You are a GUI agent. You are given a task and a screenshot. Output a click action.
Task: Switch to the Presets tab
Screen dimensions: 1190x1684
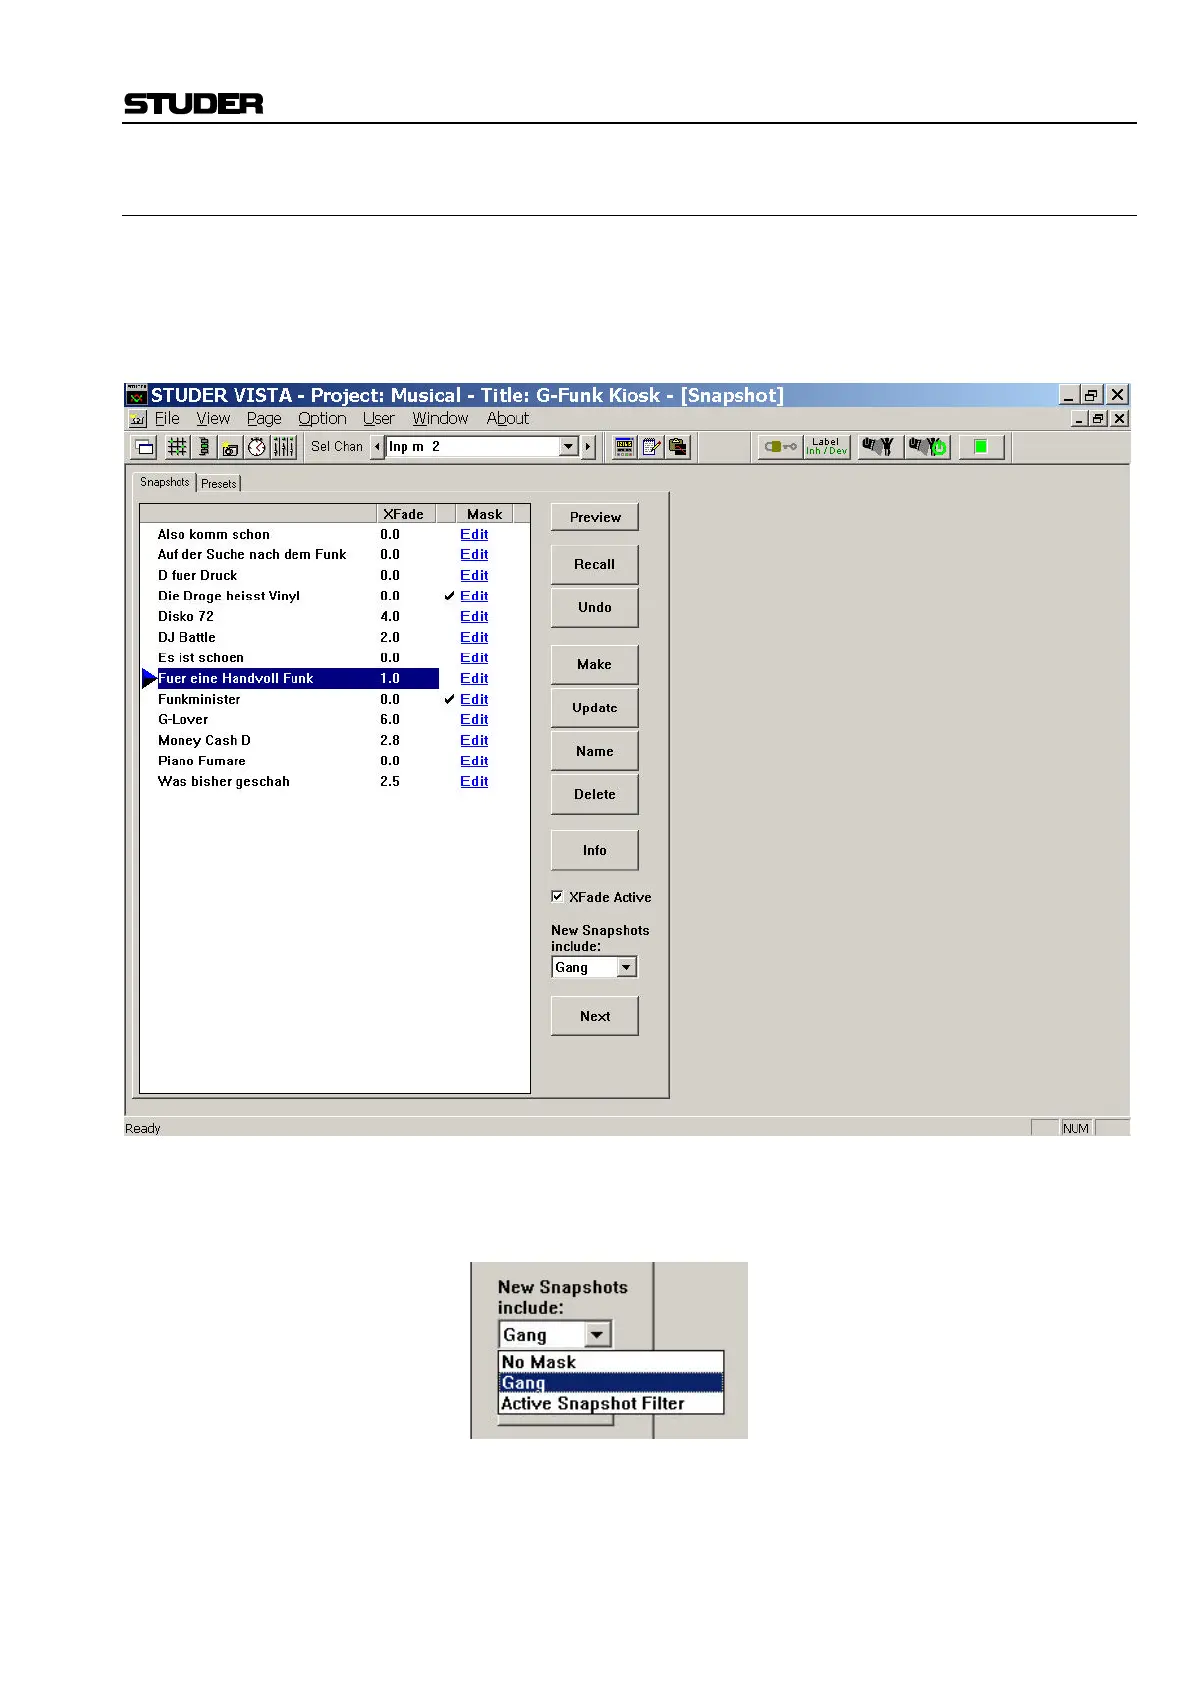point(219,483)
